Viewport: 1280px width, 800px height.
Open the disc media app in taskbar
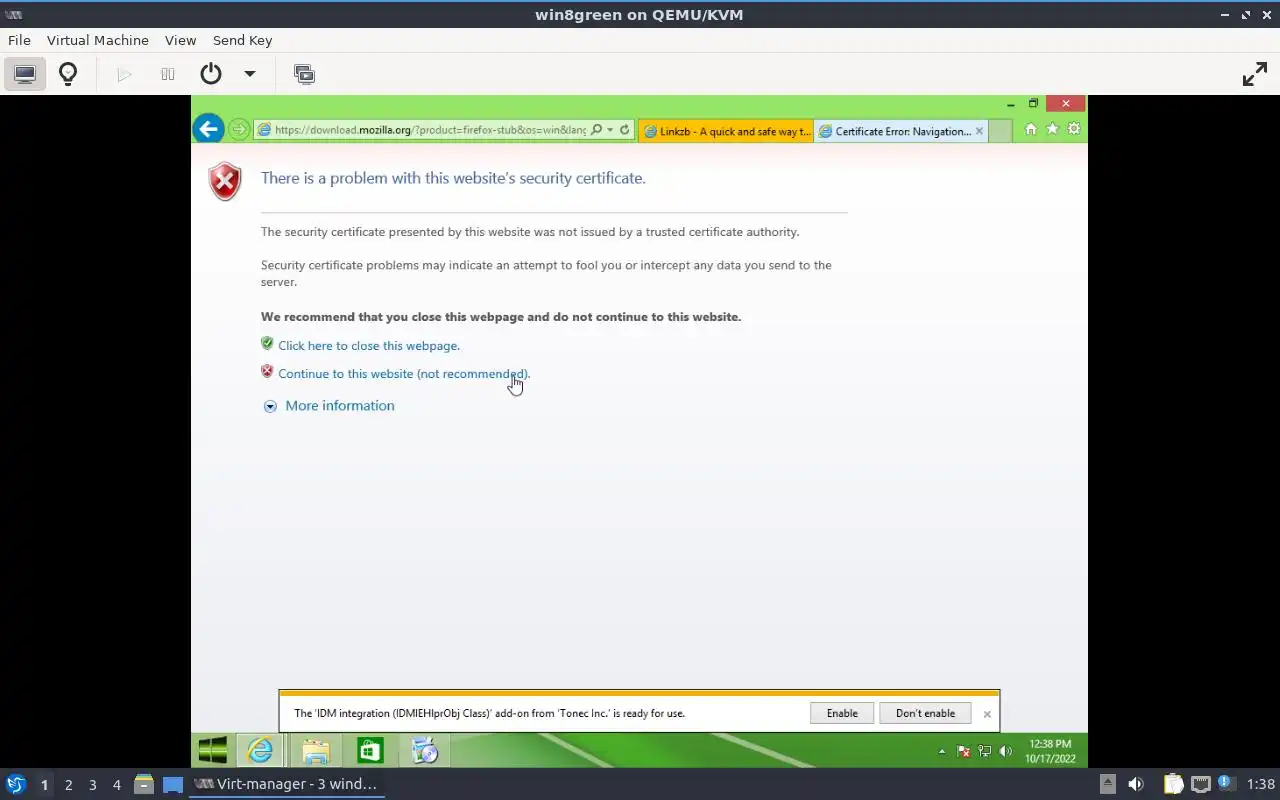(425, 750)
